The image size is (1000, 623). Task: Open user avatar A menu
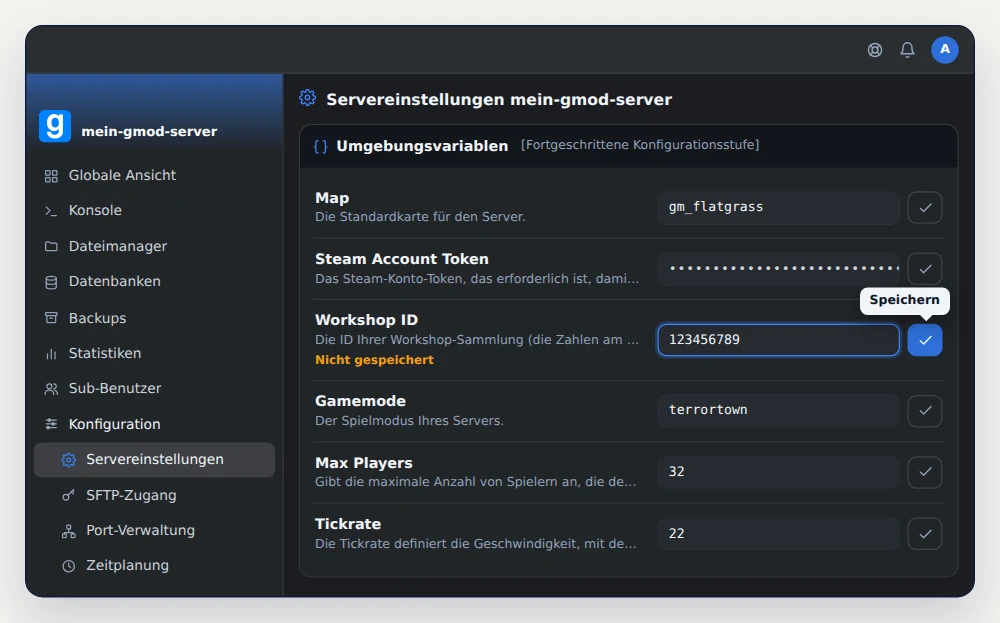tap(945, 50)
